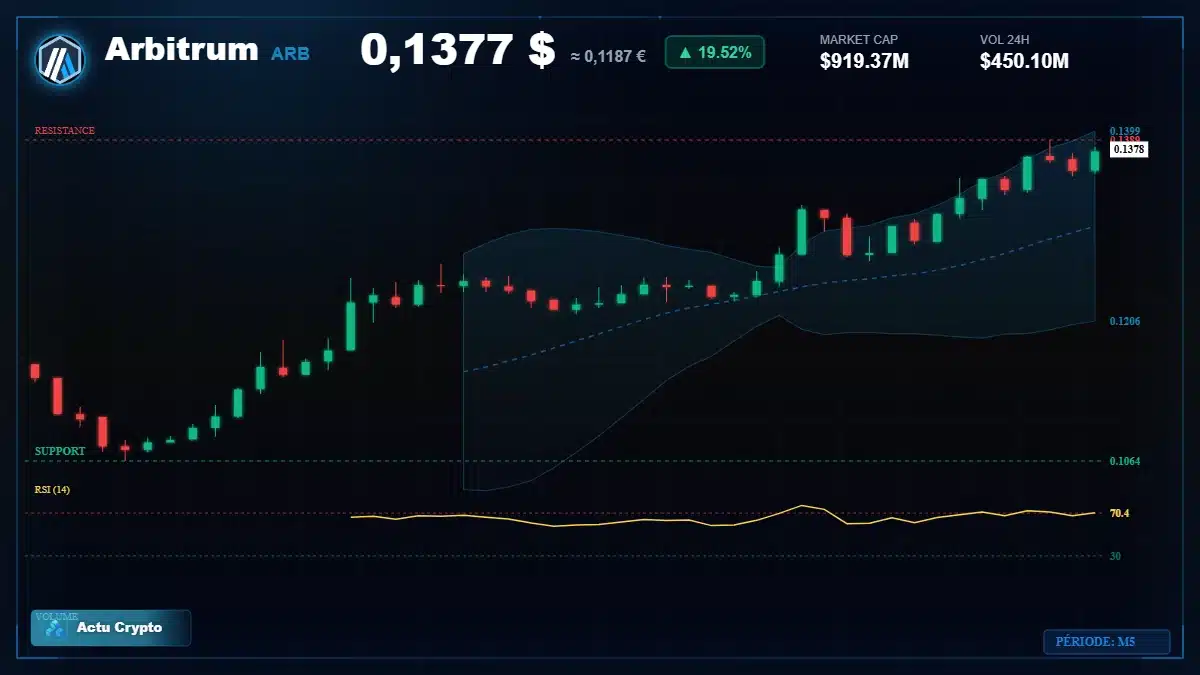Click the $450.10M volume value

pyautogui.click(x=1024, y=61)
